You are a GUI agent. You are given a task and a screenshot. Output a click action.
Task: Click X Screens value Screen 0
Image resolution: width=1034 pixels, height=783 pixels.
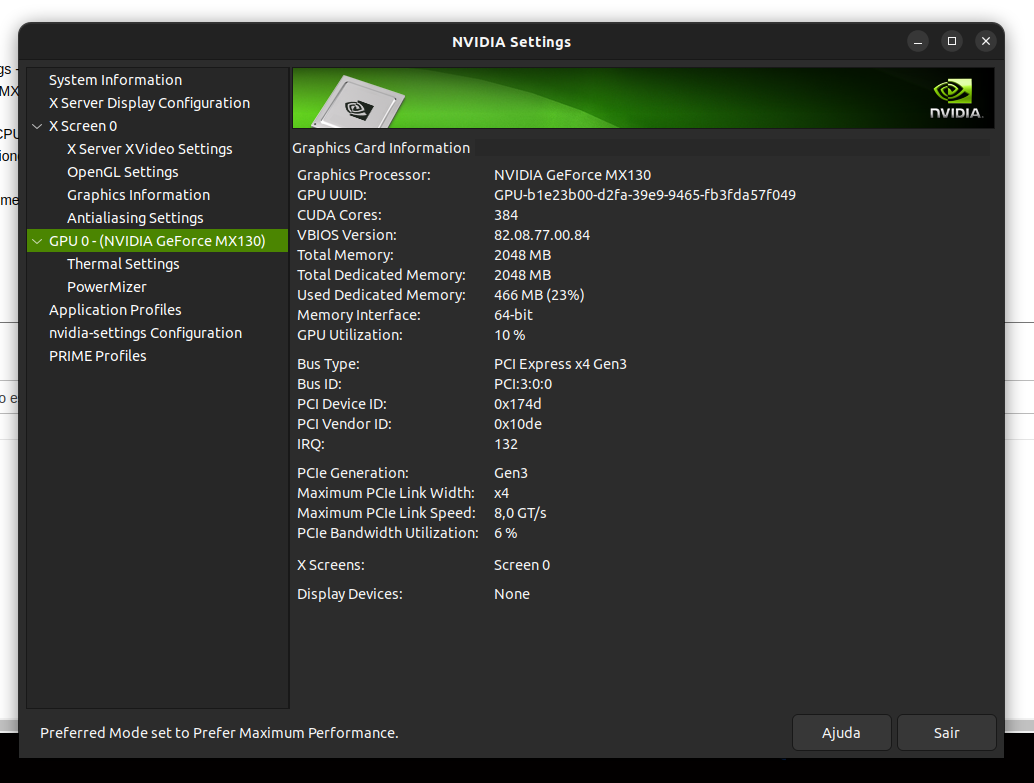pyautogui.click(x=522, y=565)
